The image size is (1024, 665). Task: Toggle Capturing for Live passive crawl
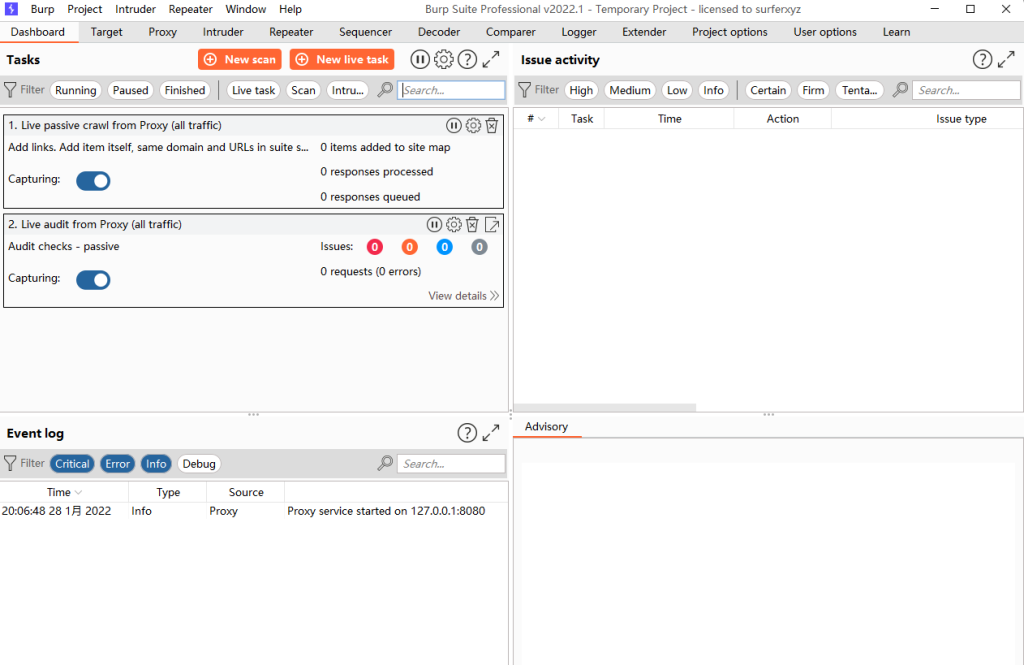point(93,181)
